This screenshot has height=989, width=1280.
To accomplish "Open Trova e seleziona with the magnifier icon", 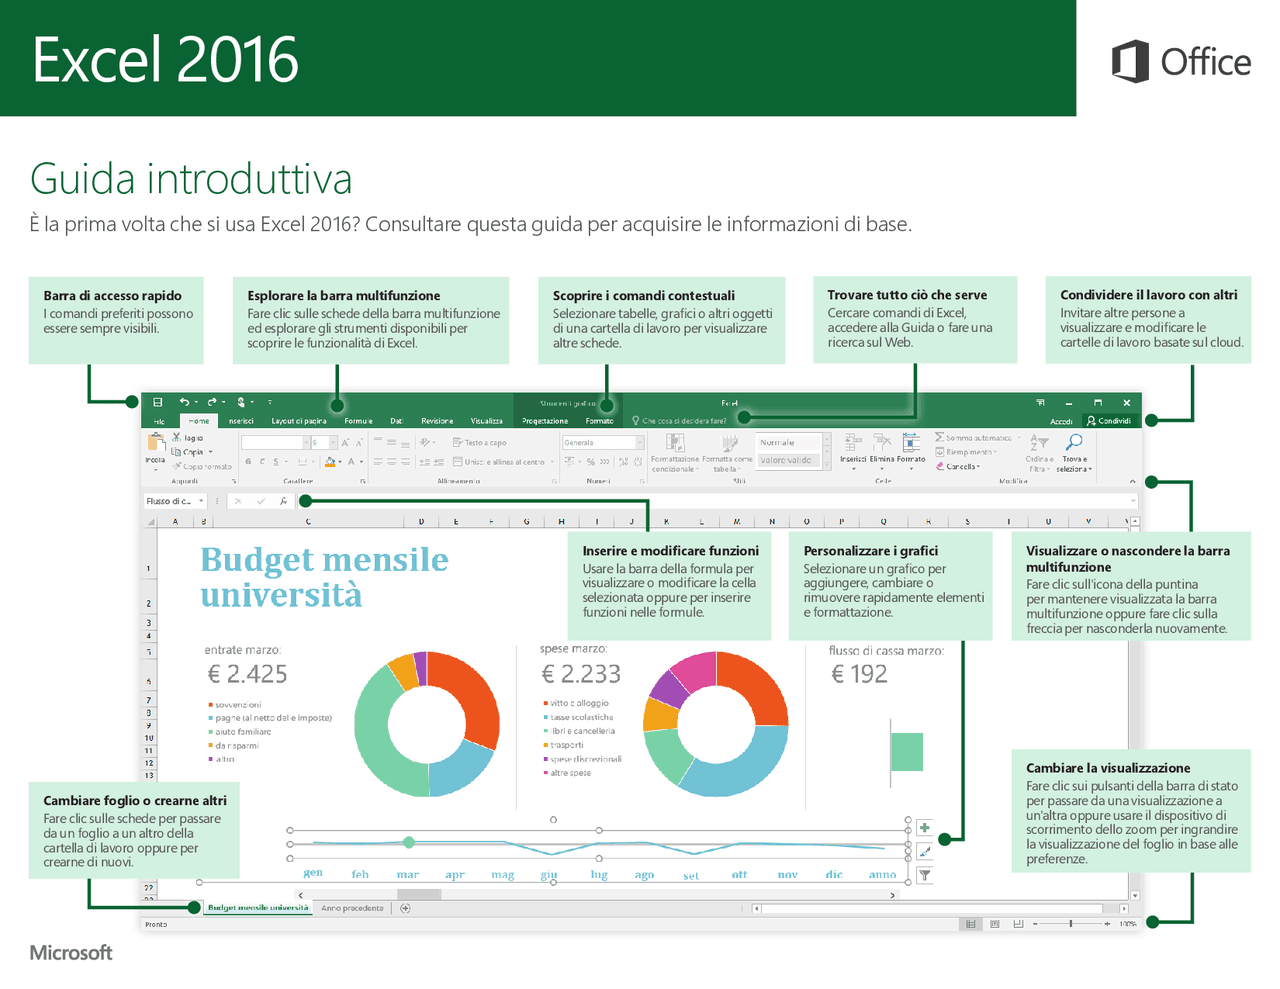I will (1074, 443).
